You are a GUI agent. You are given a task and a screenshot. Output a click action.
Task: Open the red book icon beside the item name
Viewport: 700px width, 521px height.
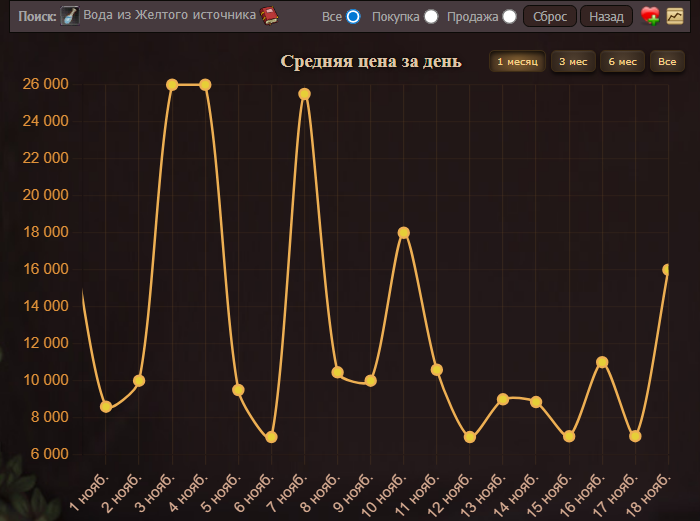click(269, 16)
